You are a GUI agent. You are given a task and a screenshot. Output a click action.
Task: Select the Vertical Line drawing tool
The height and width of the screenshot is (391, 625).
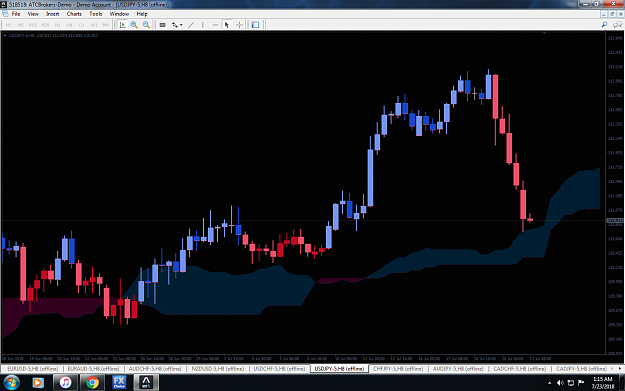point(203,25)
